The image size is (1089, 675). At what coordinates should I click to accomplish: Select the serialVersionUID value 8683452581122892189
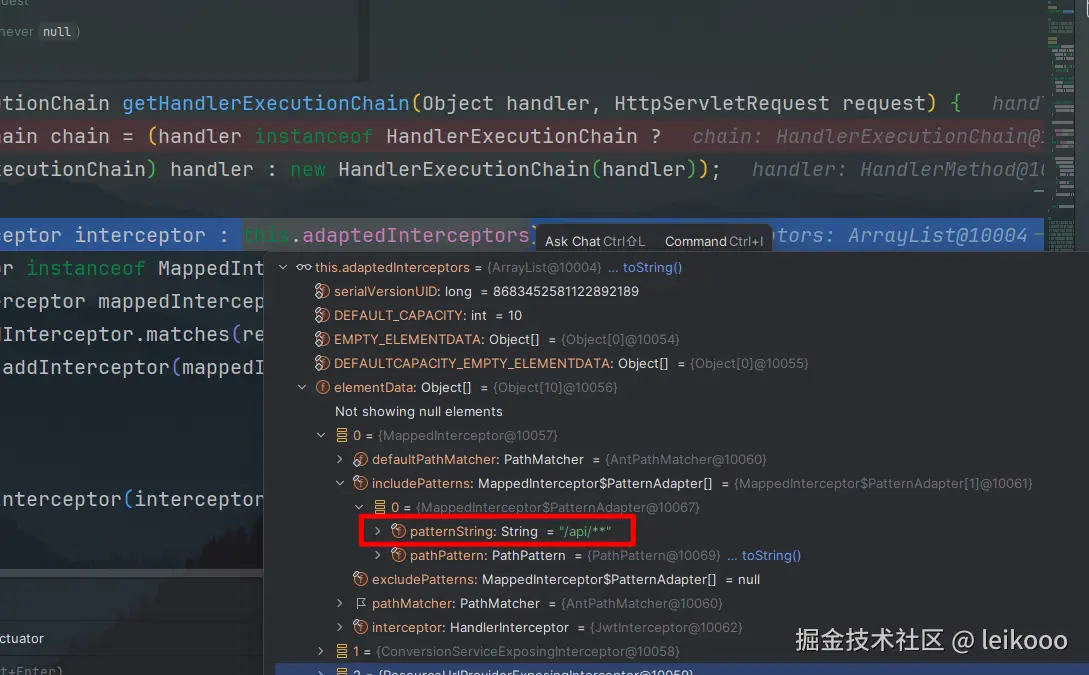565,291
